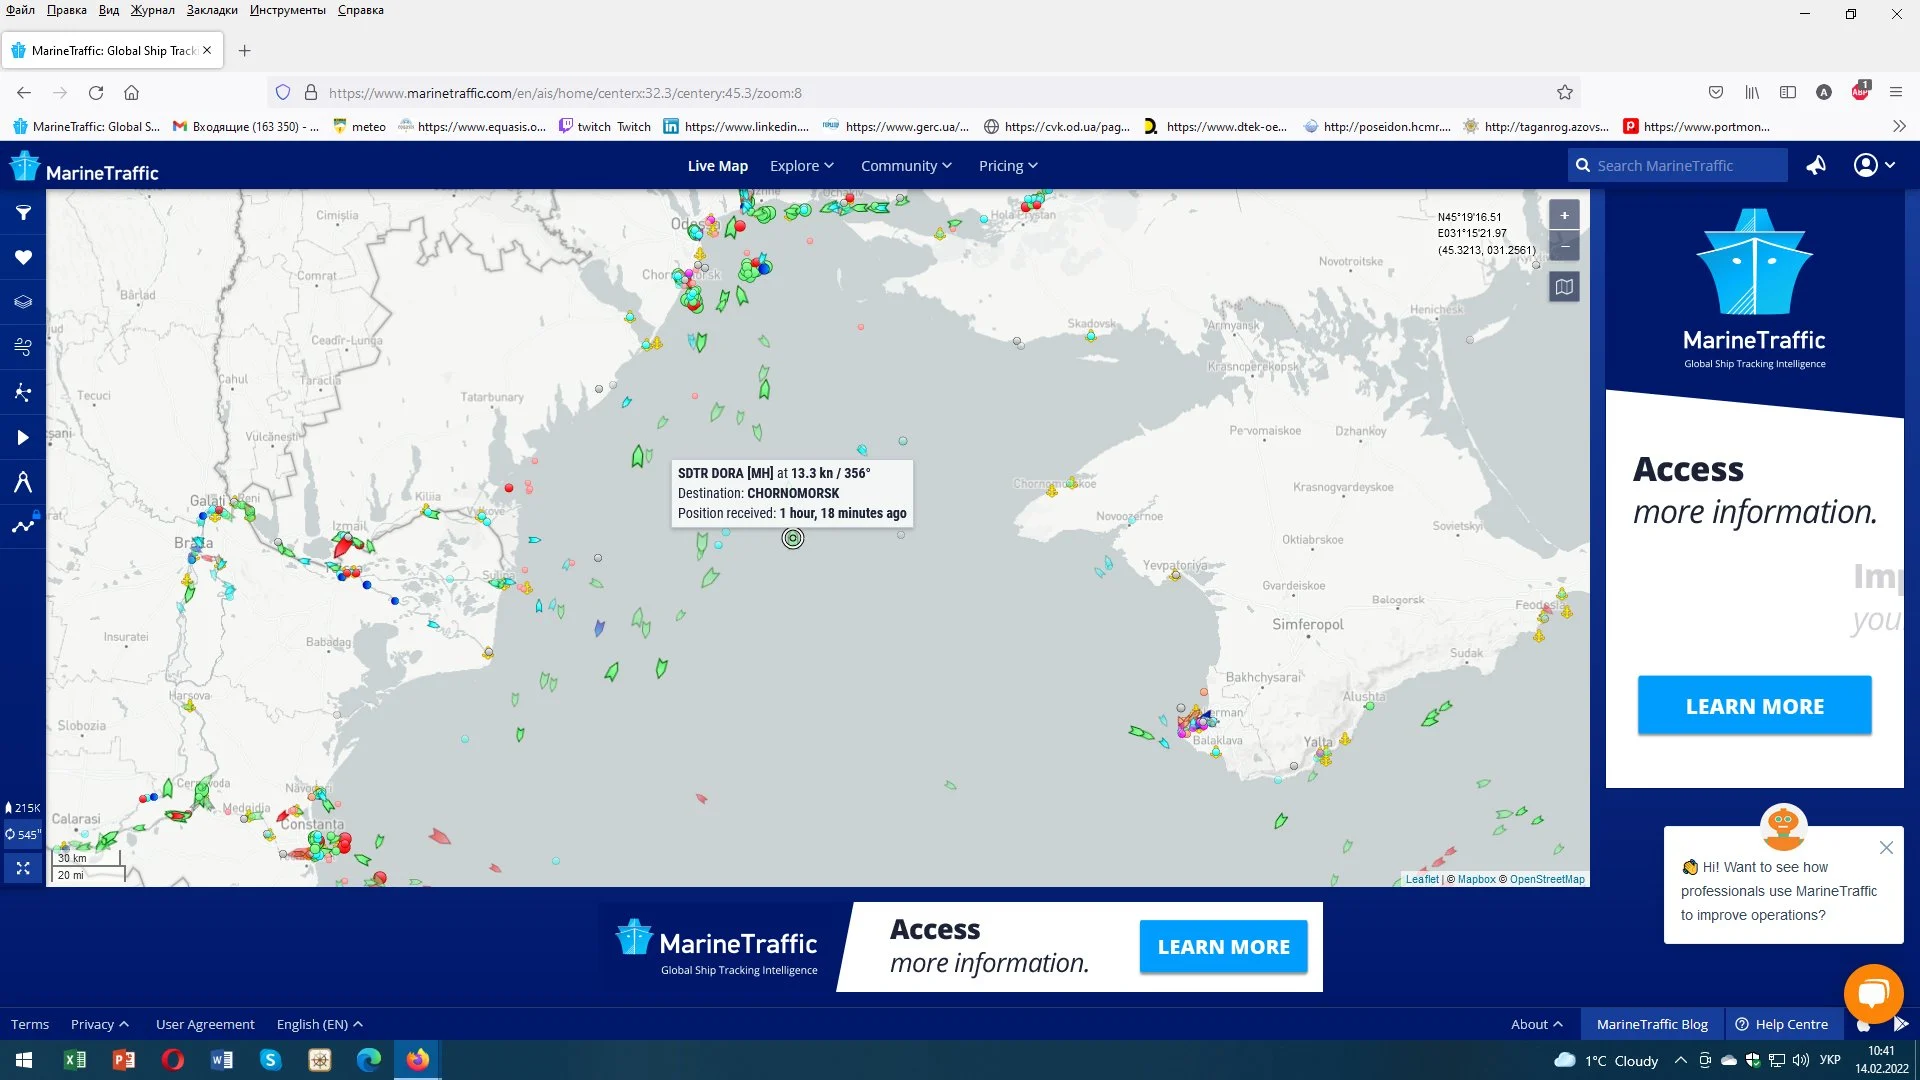The width and height of the screenshot is (1920, 1080).
Task: Open the Terms link in footer
Action: 30,1024
